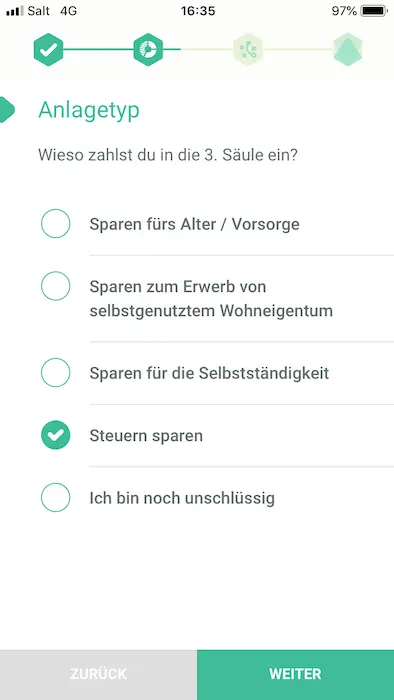Select Sparen für die Selbstständigkeit radio

pyautogui.click(x=56, y=372)
